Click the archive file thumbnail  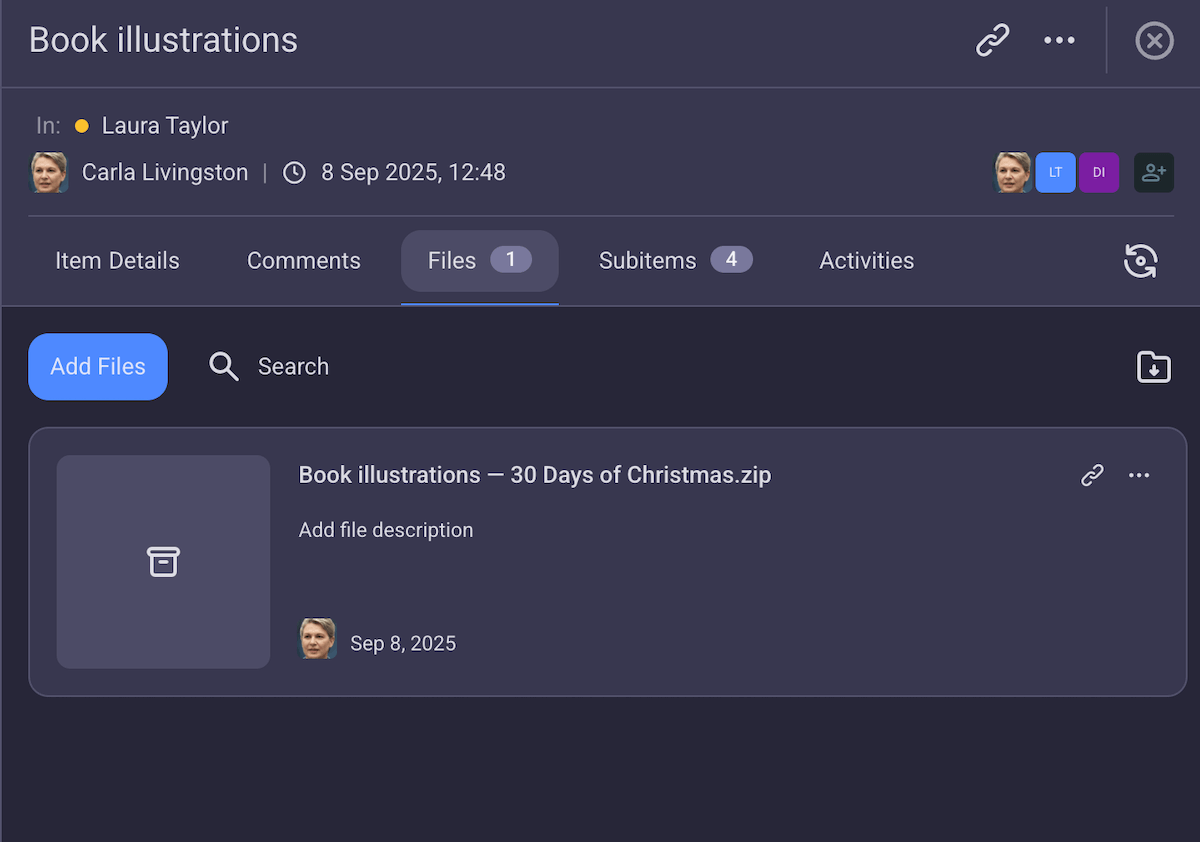click(163, 562)
